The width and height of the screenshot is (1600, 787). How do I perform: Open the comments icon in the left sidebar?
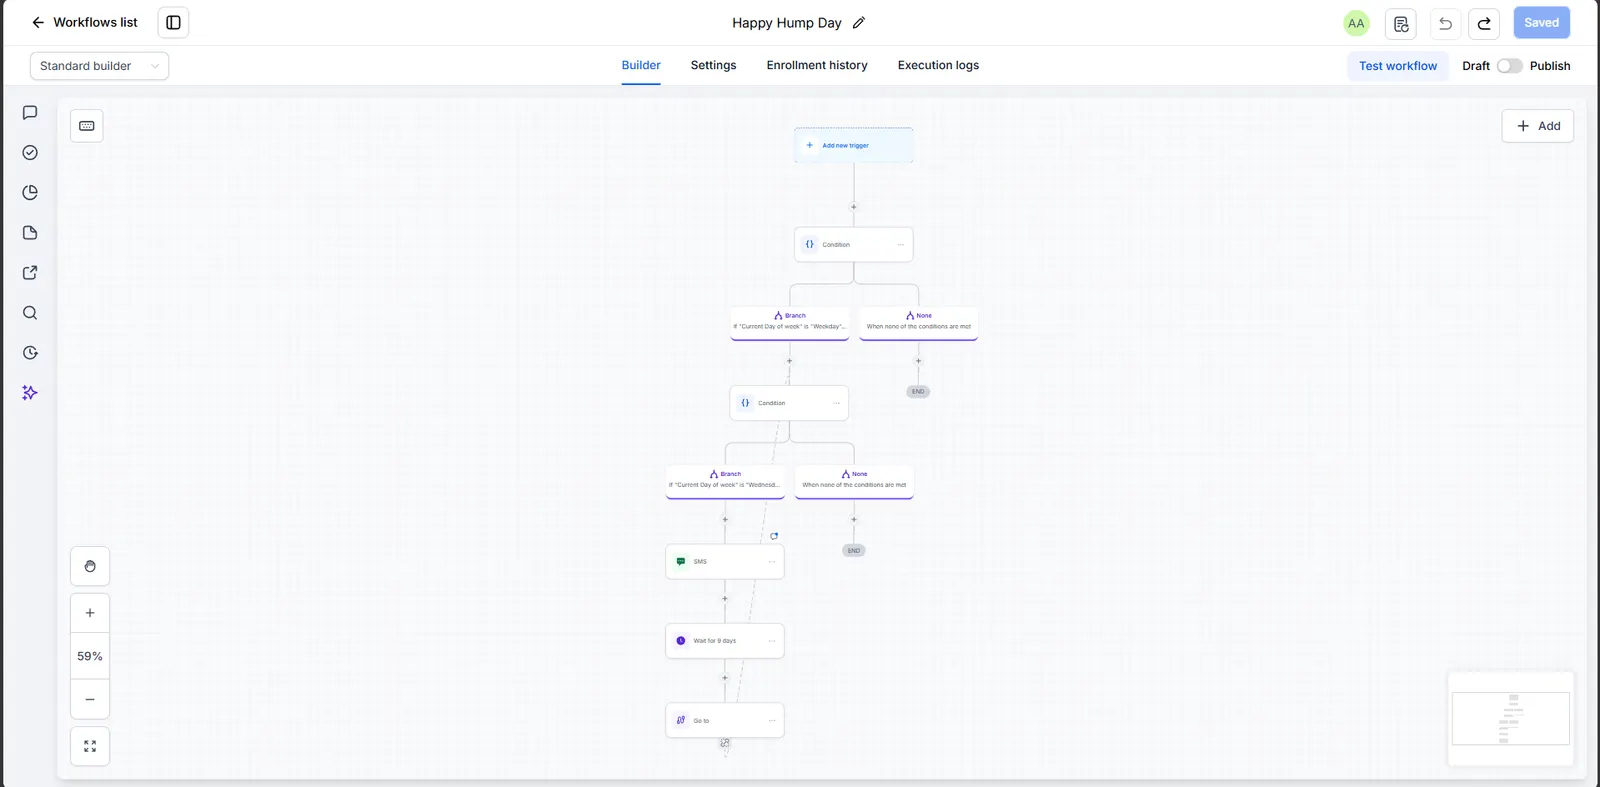click(x=30, y=113)
